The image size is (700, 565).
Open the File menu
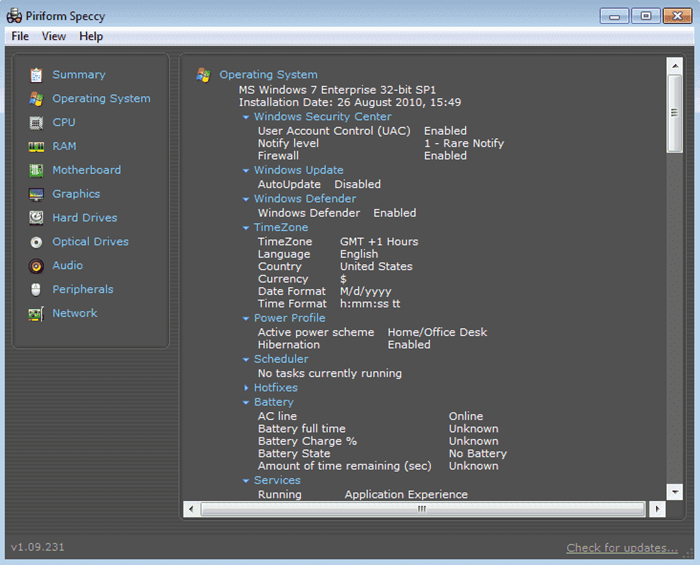(20, 36)
